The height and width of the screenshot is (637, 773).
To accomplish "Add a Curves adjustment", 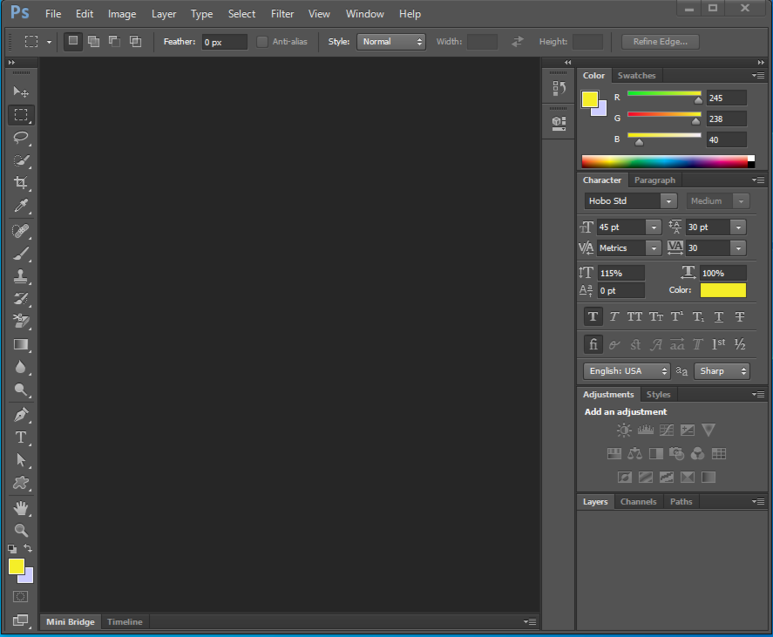I will (667, 430).
